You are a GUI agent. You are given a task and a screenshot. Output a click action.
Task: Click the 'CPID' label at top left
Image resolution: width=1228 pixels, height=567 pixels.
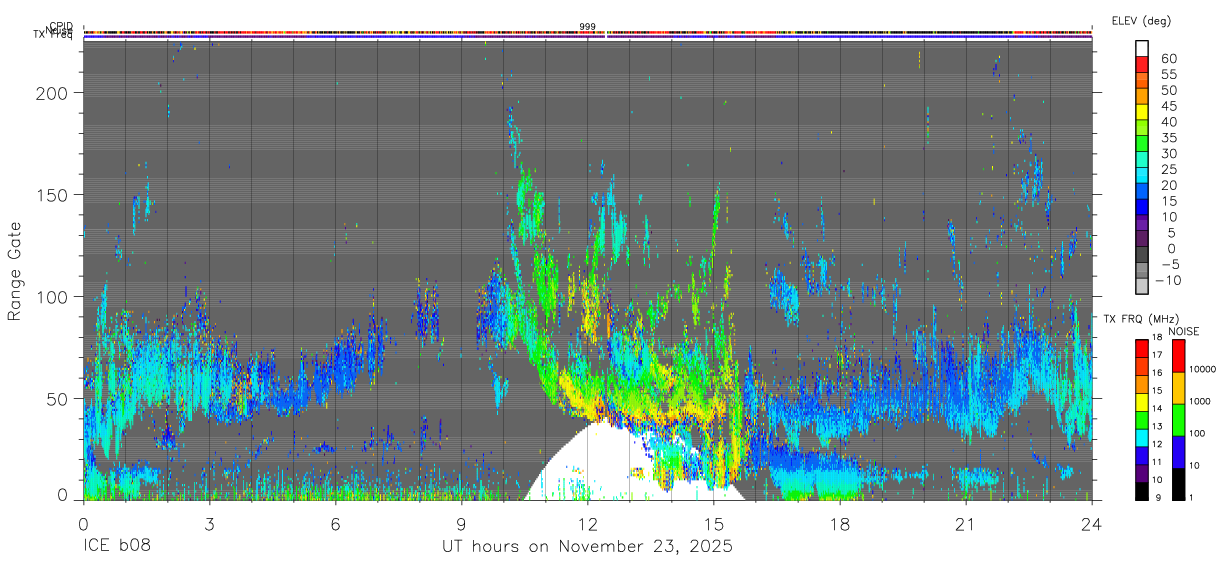click(x=60, y=26)
